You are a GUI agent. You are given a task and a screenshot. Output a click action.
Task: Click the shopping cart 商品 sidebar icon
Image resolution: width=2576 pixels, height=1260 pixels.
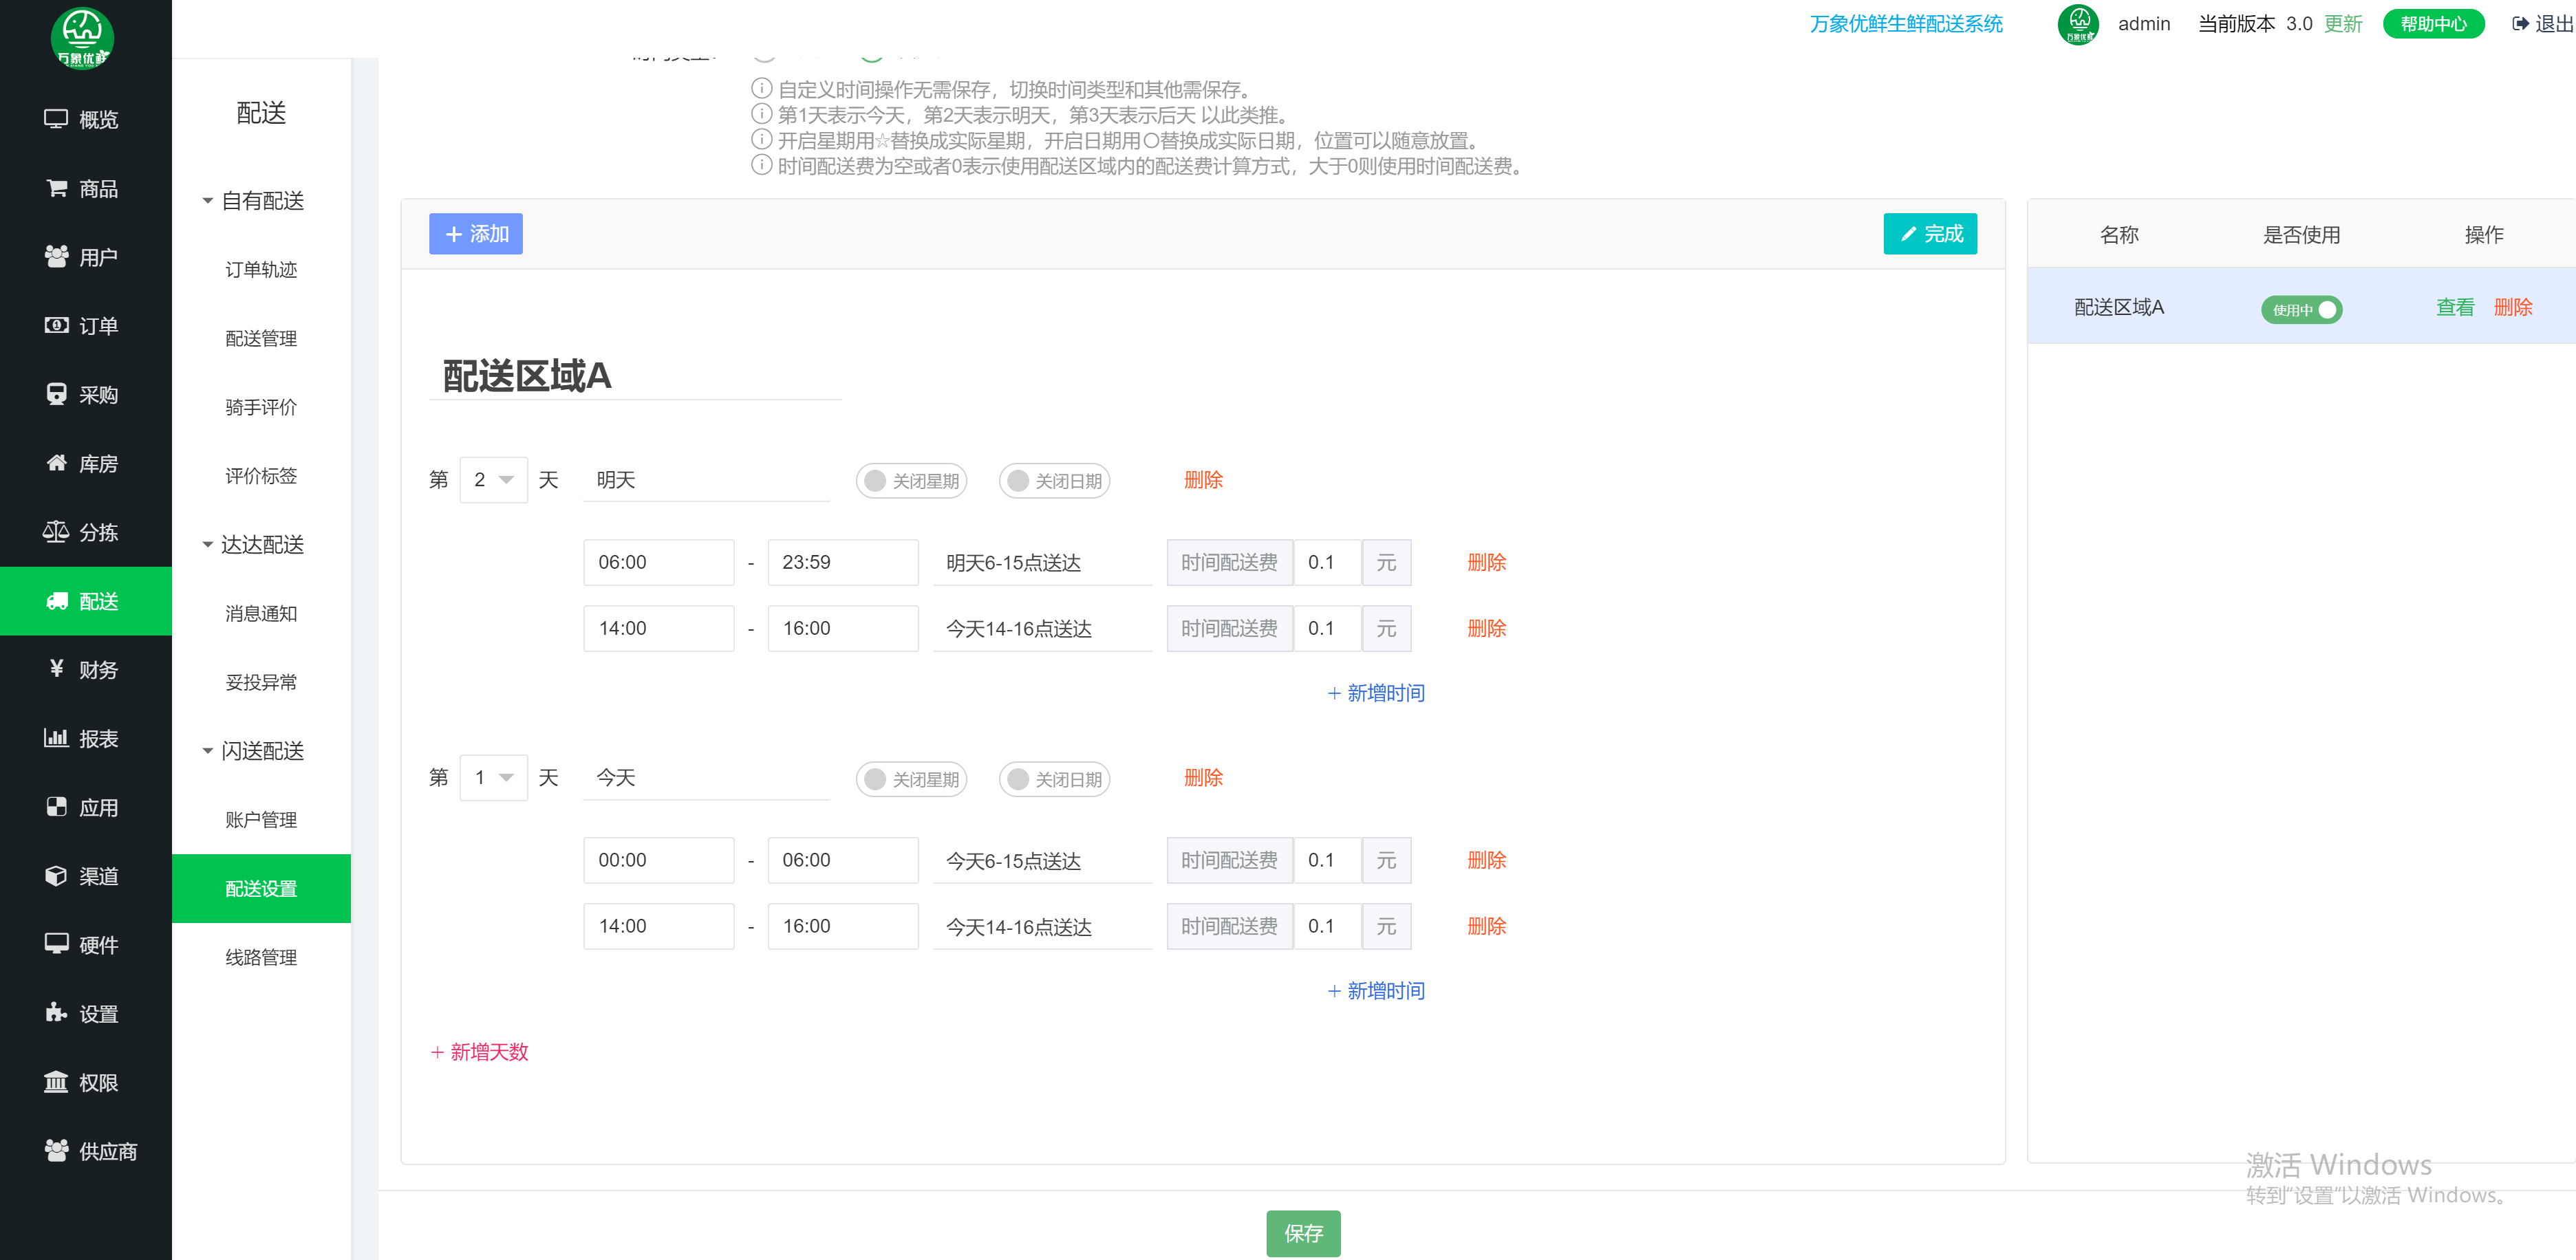pyautogui.click(x=56, y=188)
